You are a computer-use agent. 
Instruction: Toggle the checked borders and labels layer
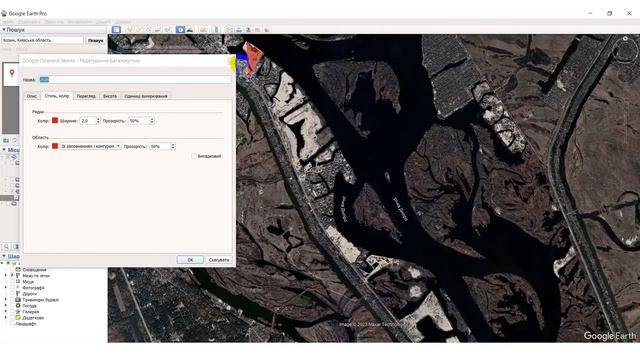click(x=12, y=276)
